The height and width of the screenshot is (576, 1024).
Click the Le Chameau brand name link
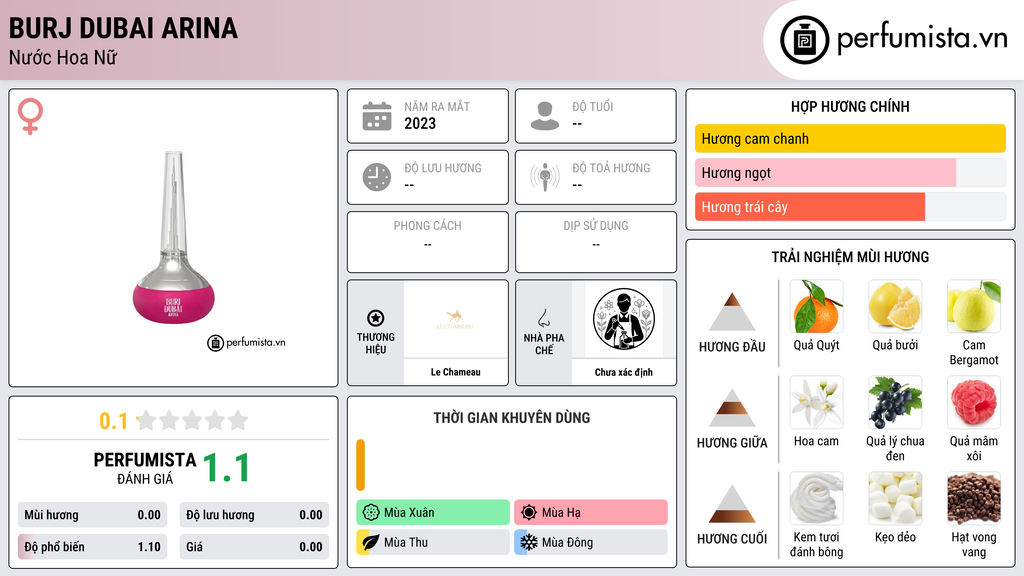pos(455,372)
